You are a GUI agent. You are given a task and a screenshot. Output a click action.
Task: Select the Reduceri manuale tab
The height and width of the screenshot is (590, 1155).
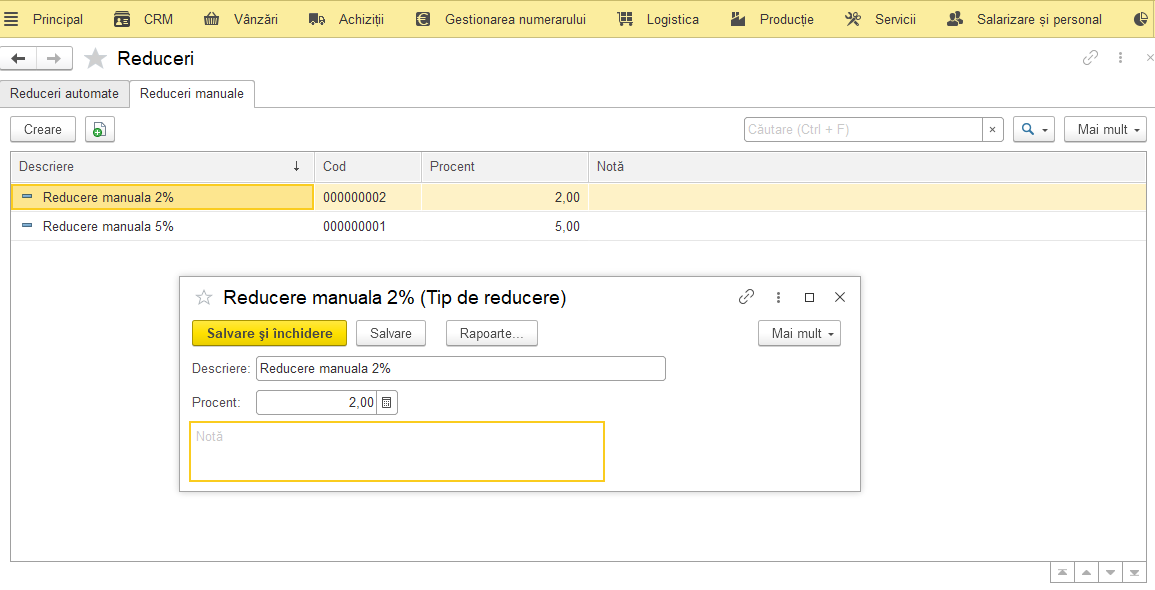click(192, 94)
